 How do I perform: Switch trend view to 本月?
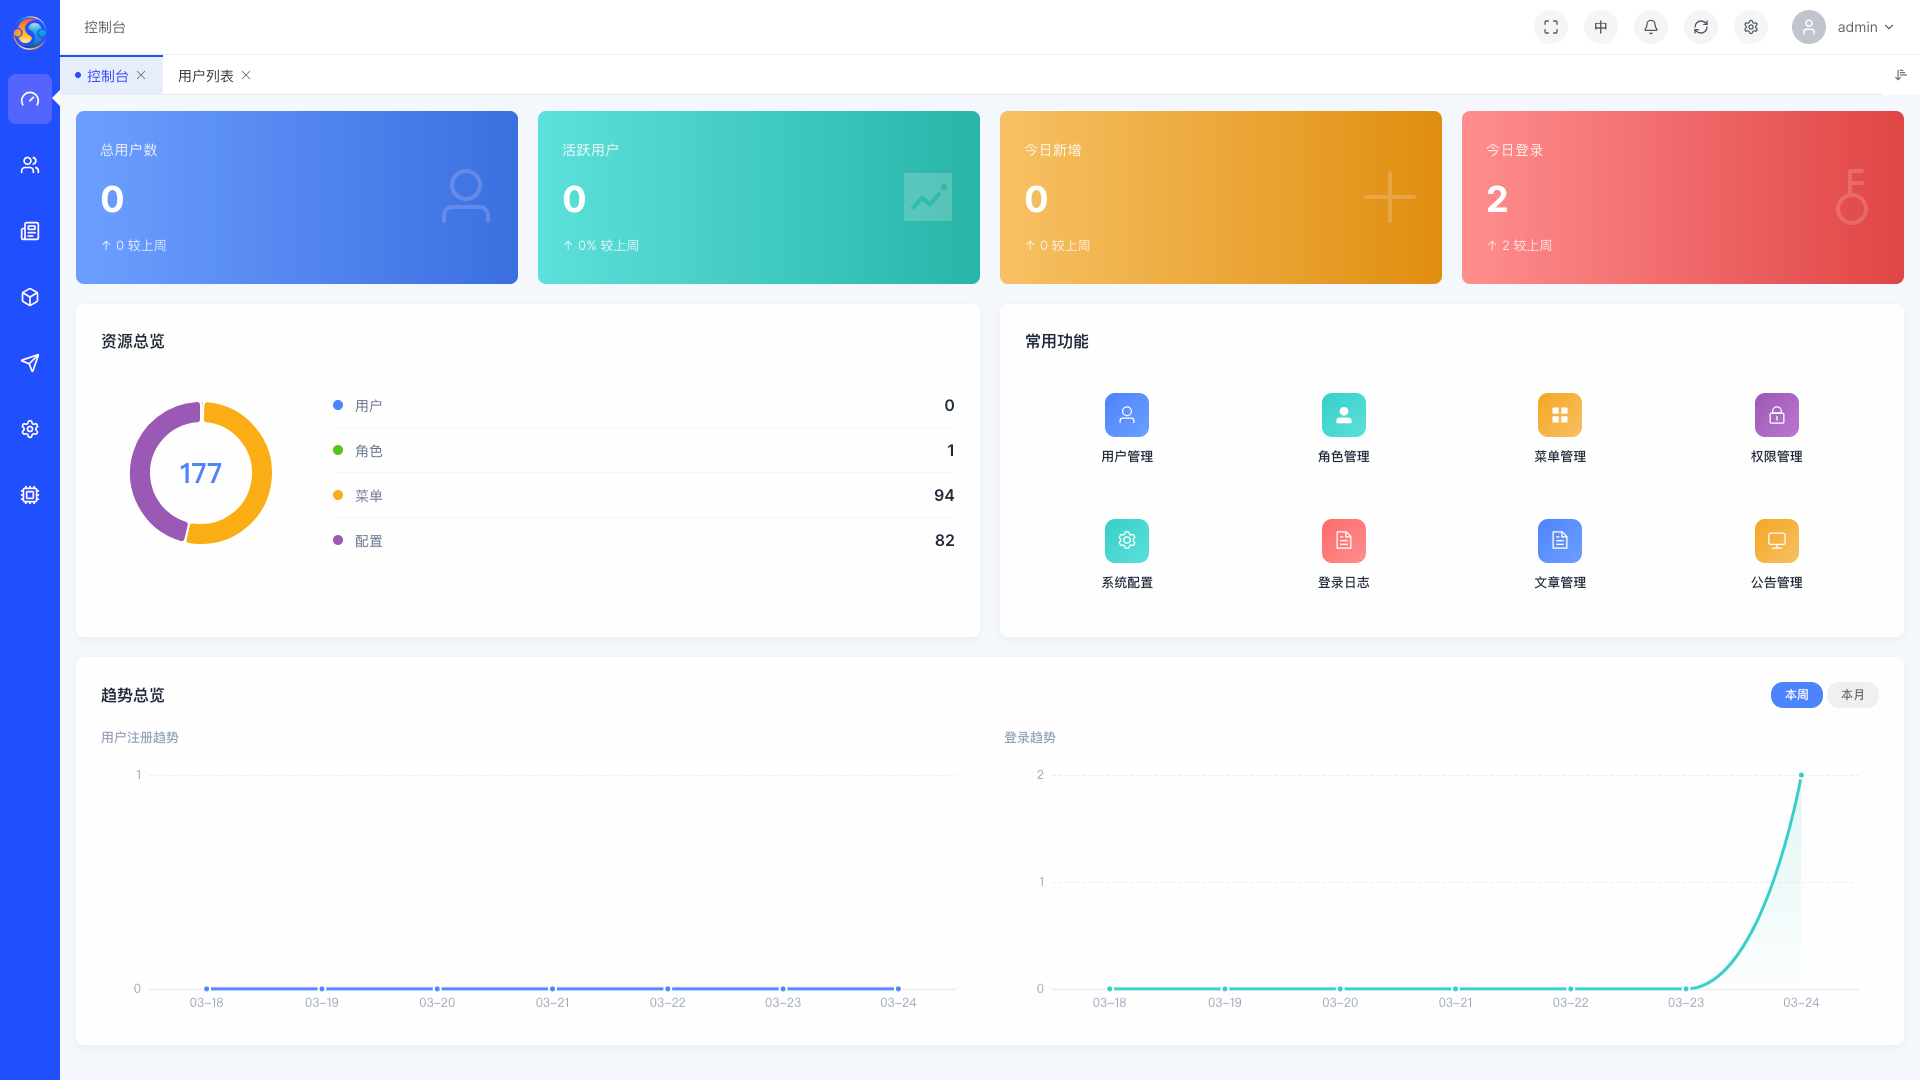pos(1852,695)
